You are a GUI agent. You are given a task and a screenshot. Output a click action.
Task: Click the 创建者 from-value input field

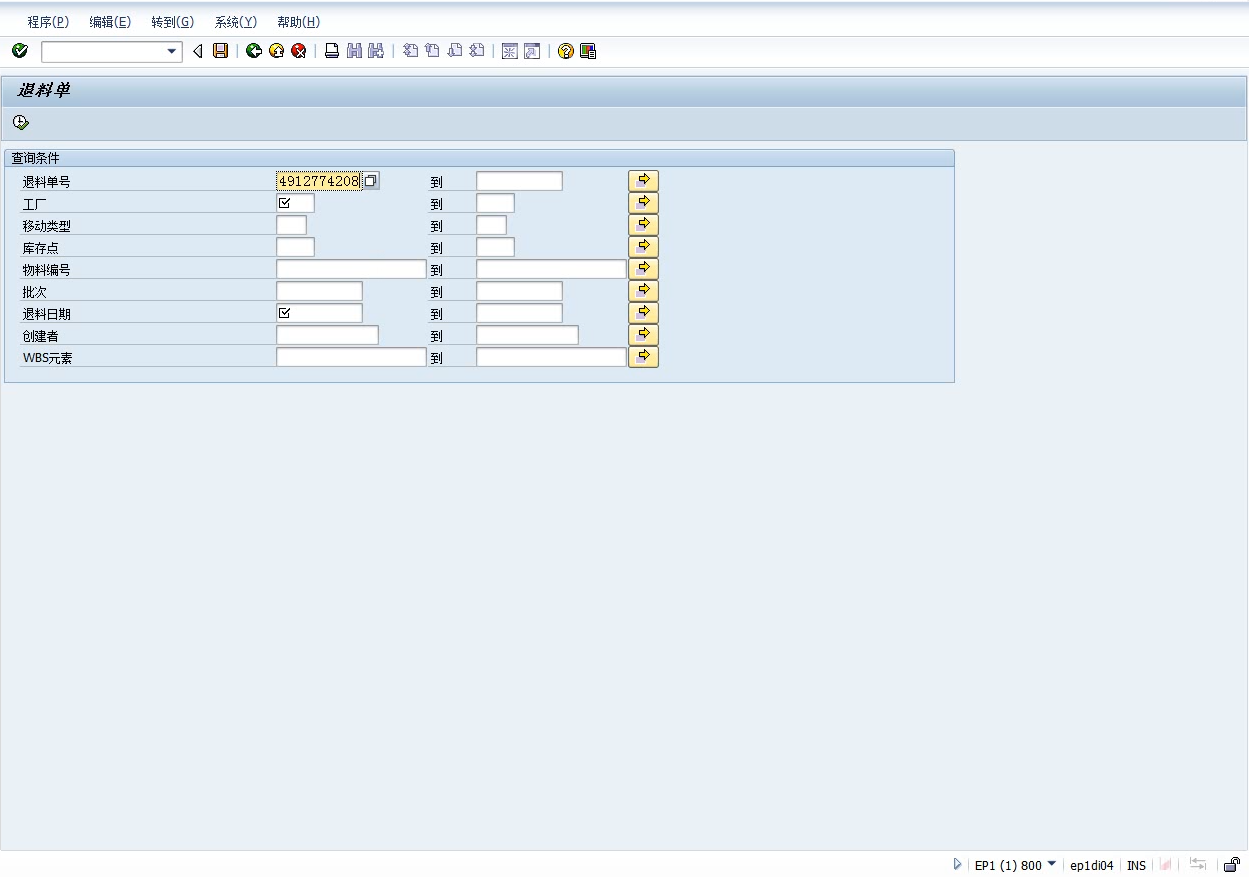pos(327,335)
